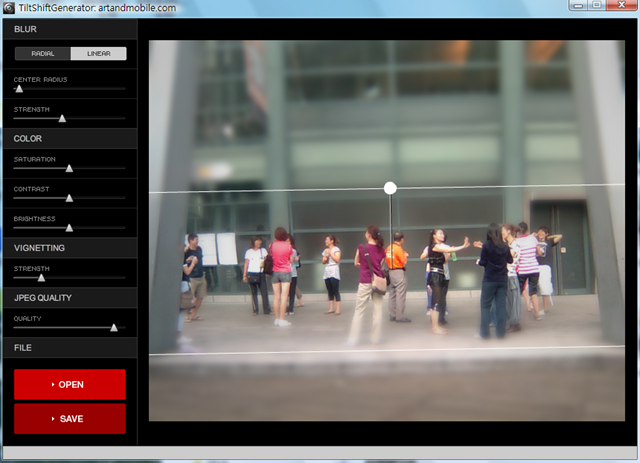Screen dimensions: 640x463
Task: Click the JPEG QUALITY section header
Action: 70,298
